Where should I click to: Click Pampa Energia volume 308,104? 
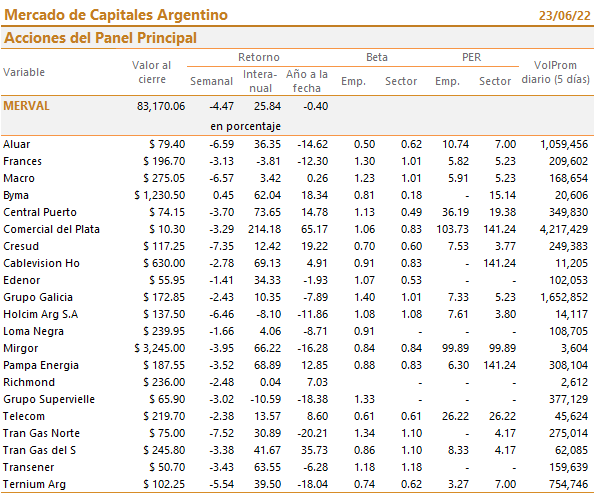[x=569, y=365]
